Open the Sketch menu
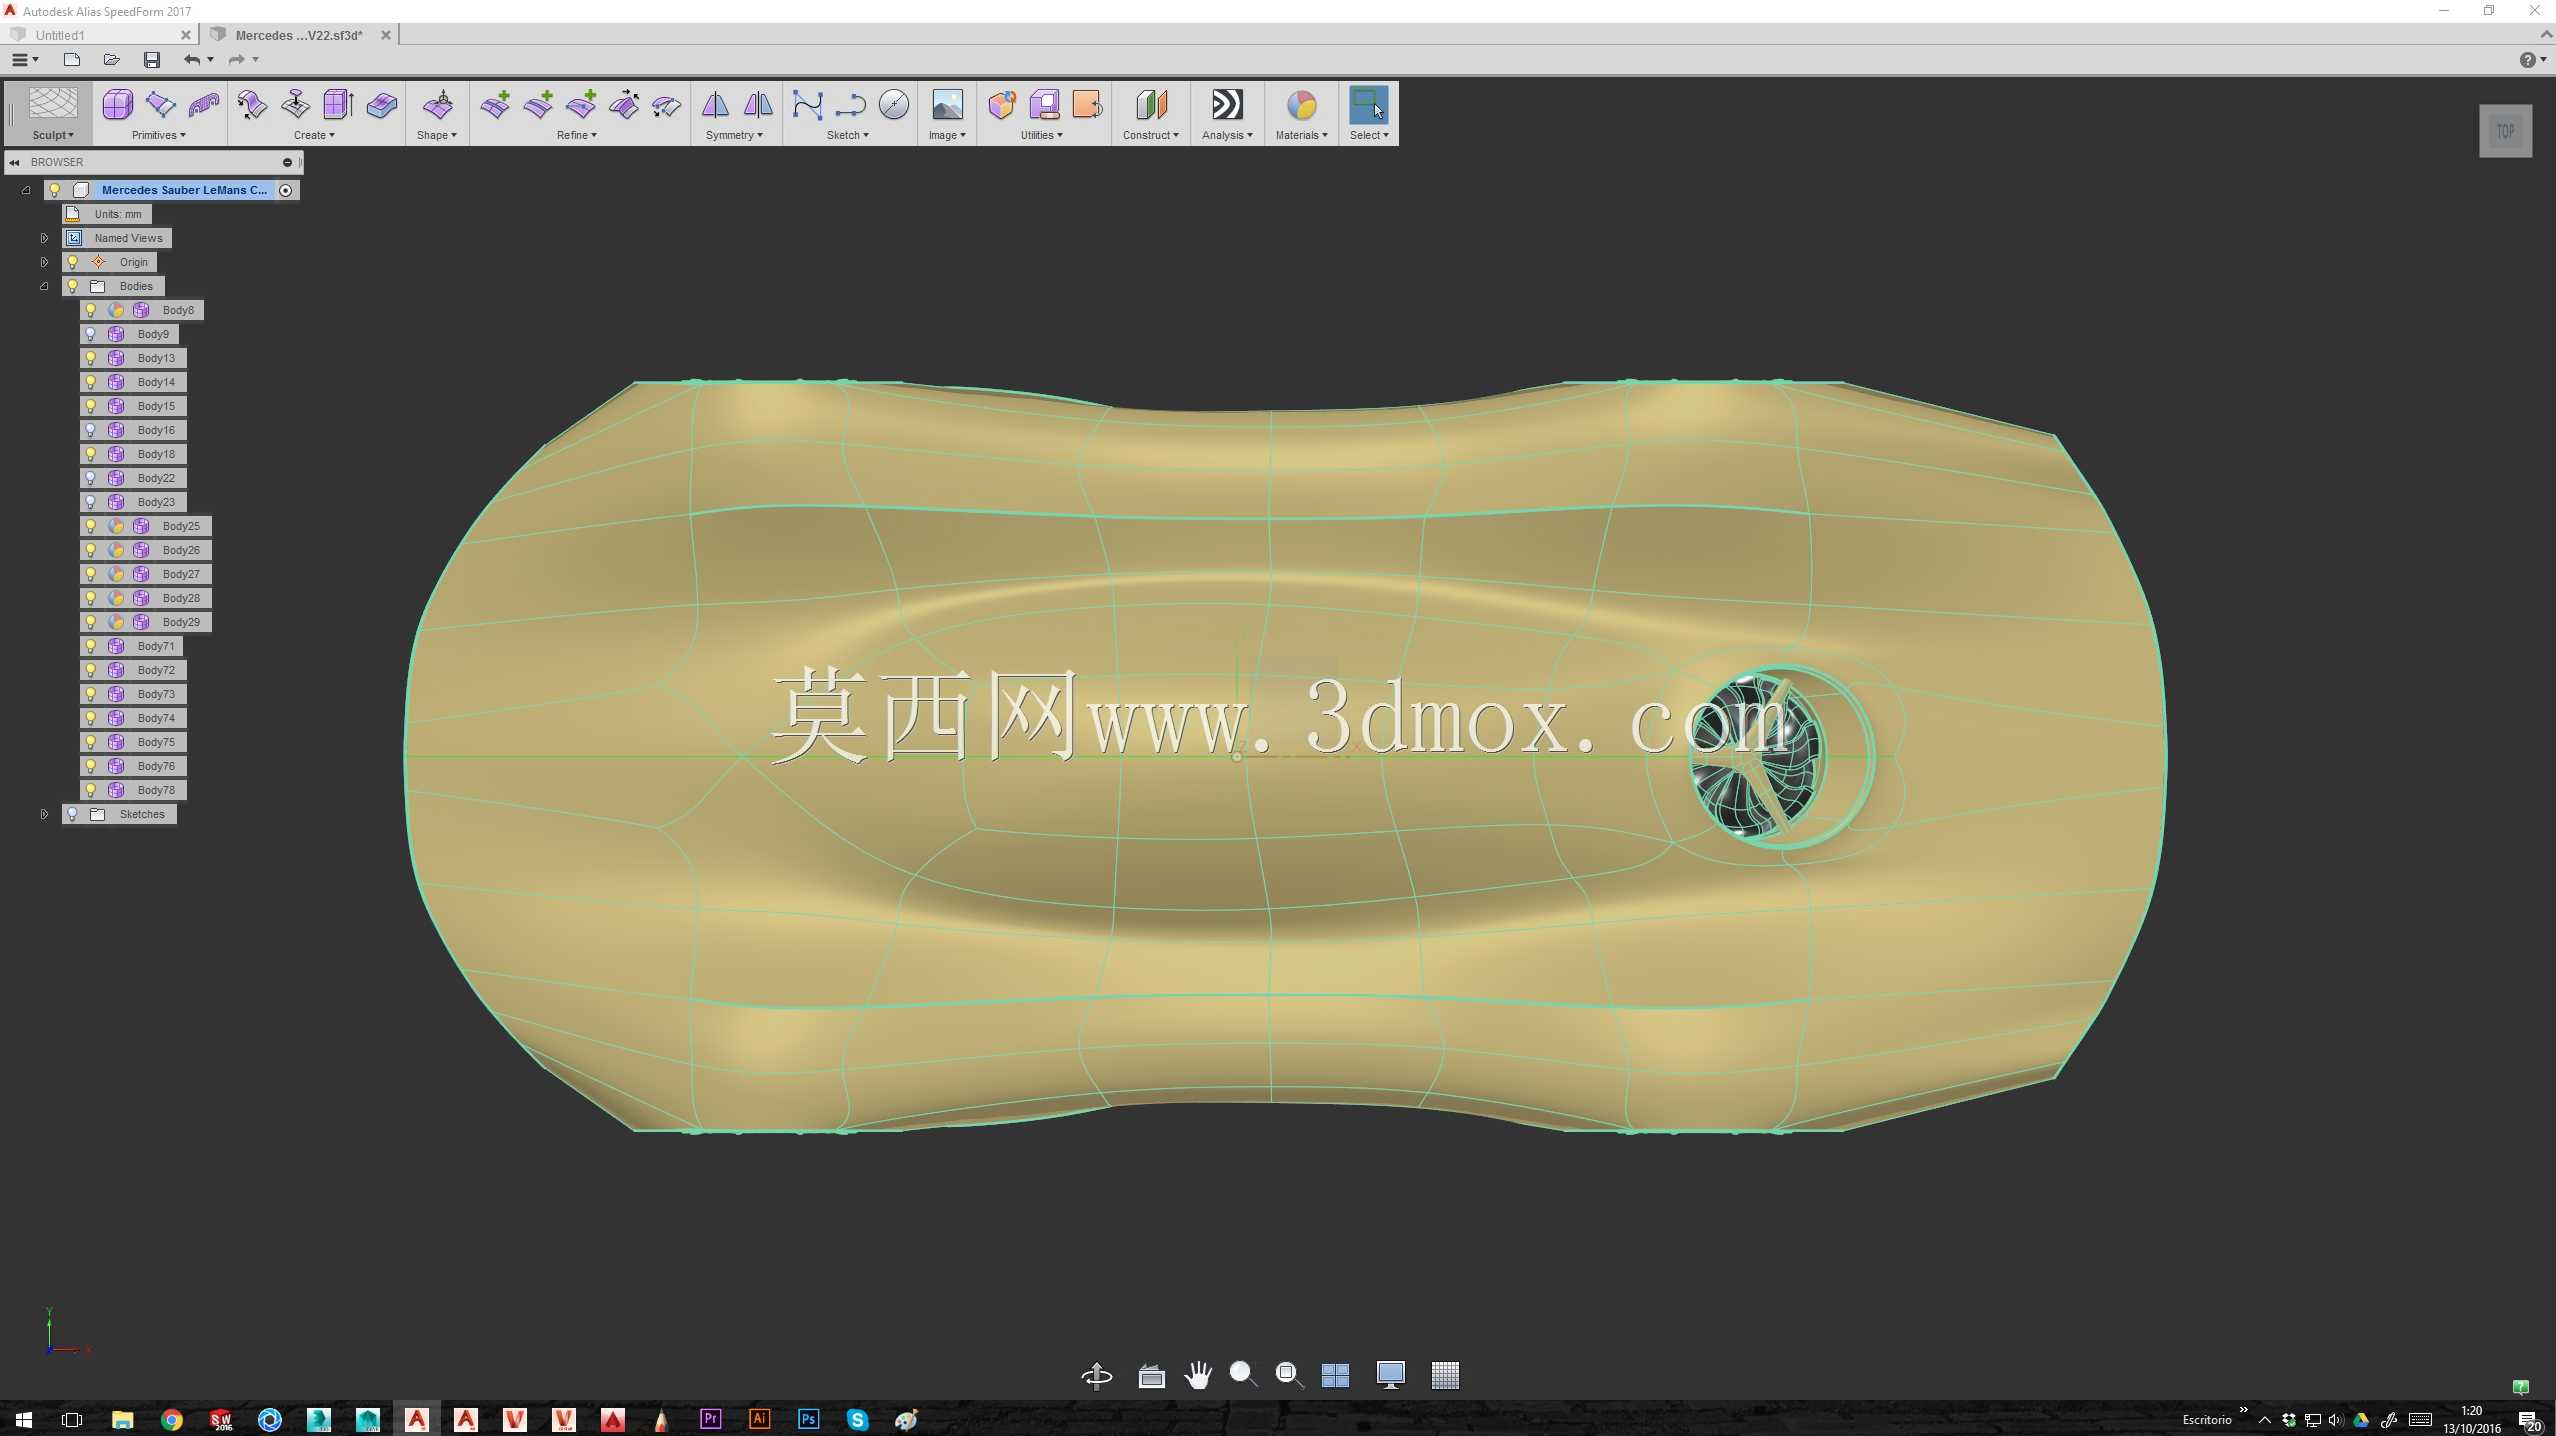2556x1436 pixels. point(848,135)
